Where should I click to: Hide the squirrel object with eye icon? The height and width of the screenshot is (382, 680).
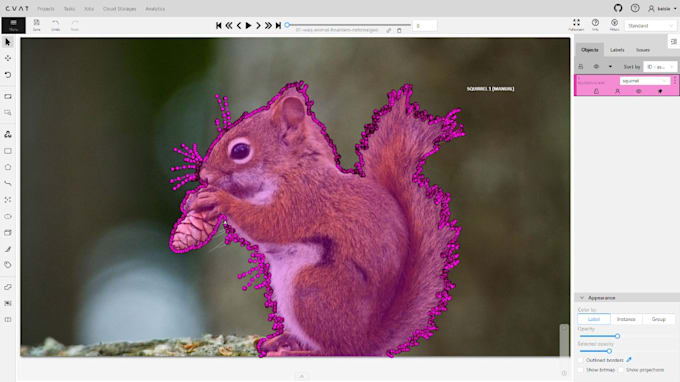pos(638,91)
